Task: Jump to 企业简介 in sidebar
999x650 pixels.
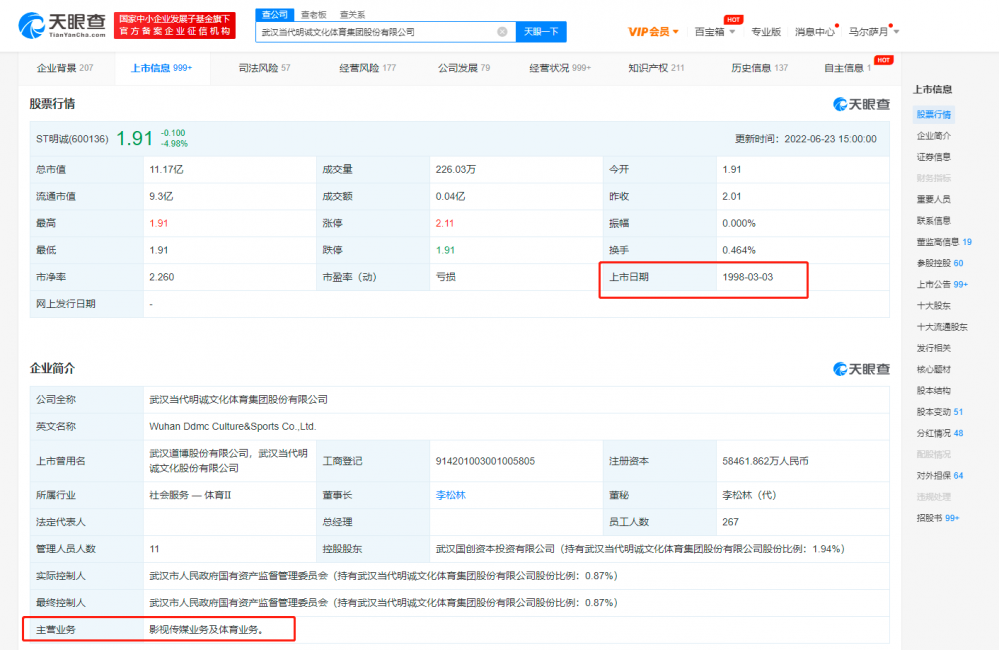Action: click(933, 136)
